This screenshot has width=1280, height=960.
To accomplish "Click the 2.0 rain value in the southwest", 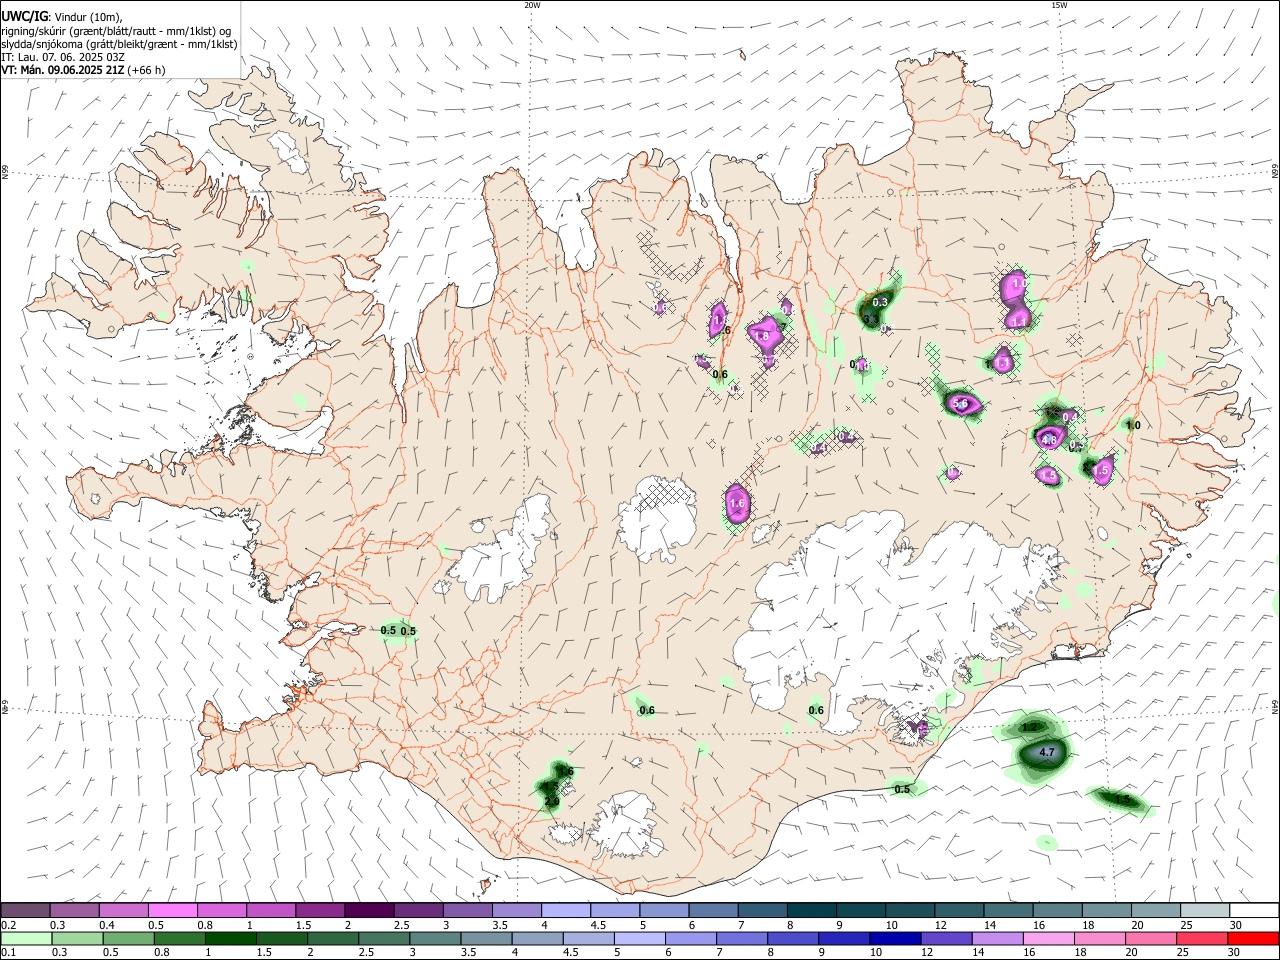I will (552, 802).
